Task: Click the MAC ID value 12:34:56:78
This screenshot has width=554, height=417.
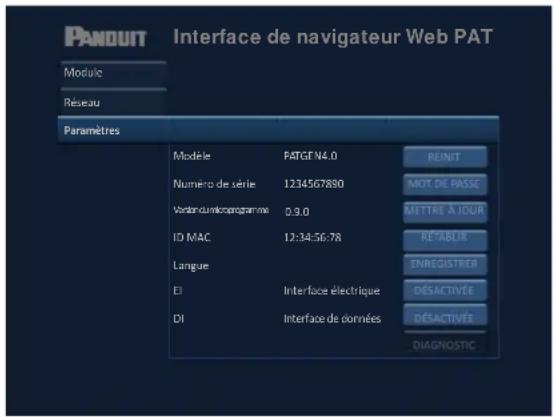Action: 313,237
